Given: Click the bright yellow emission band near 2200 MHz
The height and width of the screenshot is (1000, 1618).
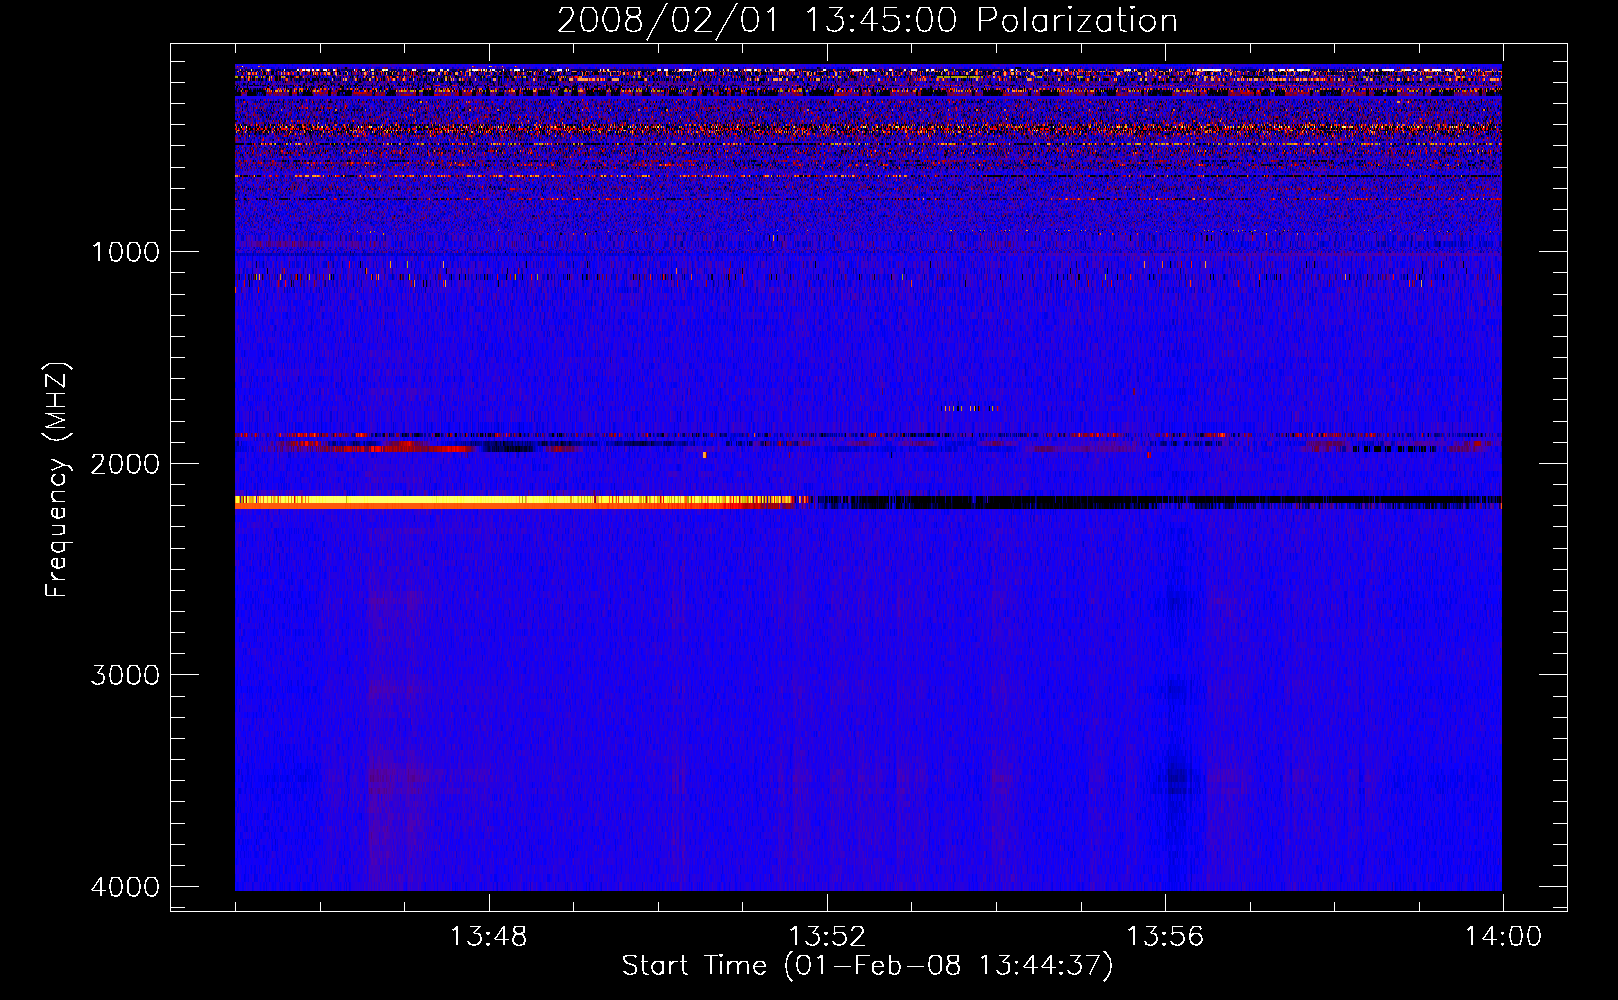Looking at the screenshot, I should pos(515,502).
